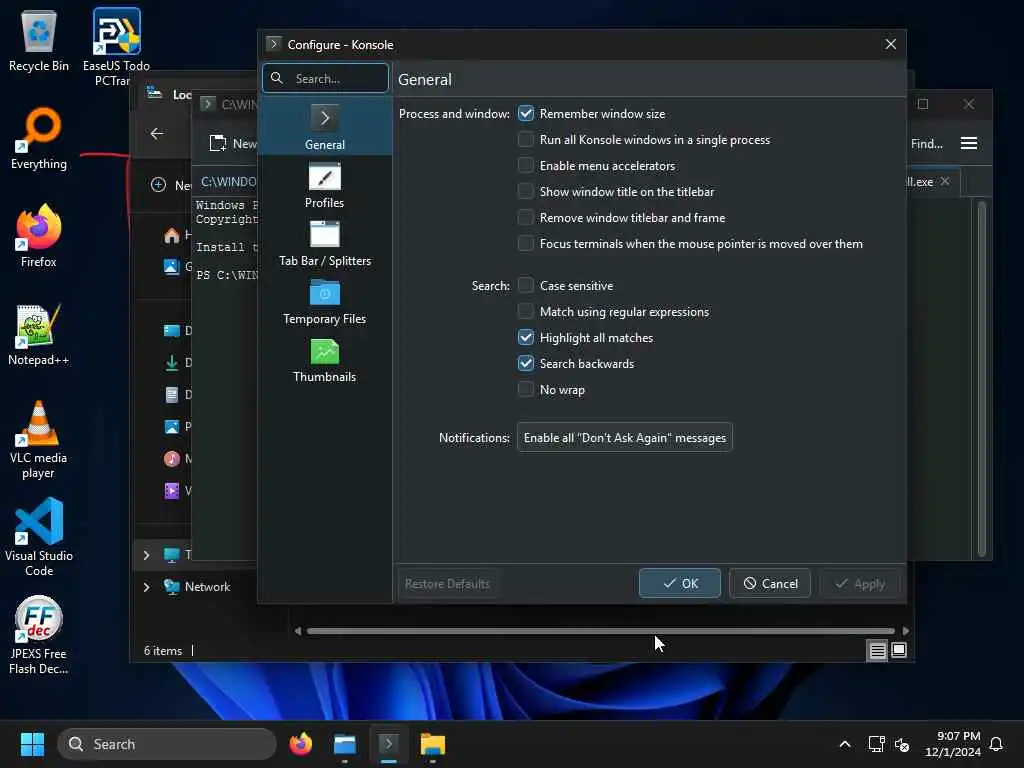Open the notifications bell in system tray
Image resolution: width=1024 pixels, height=768 pixels.
996,744
